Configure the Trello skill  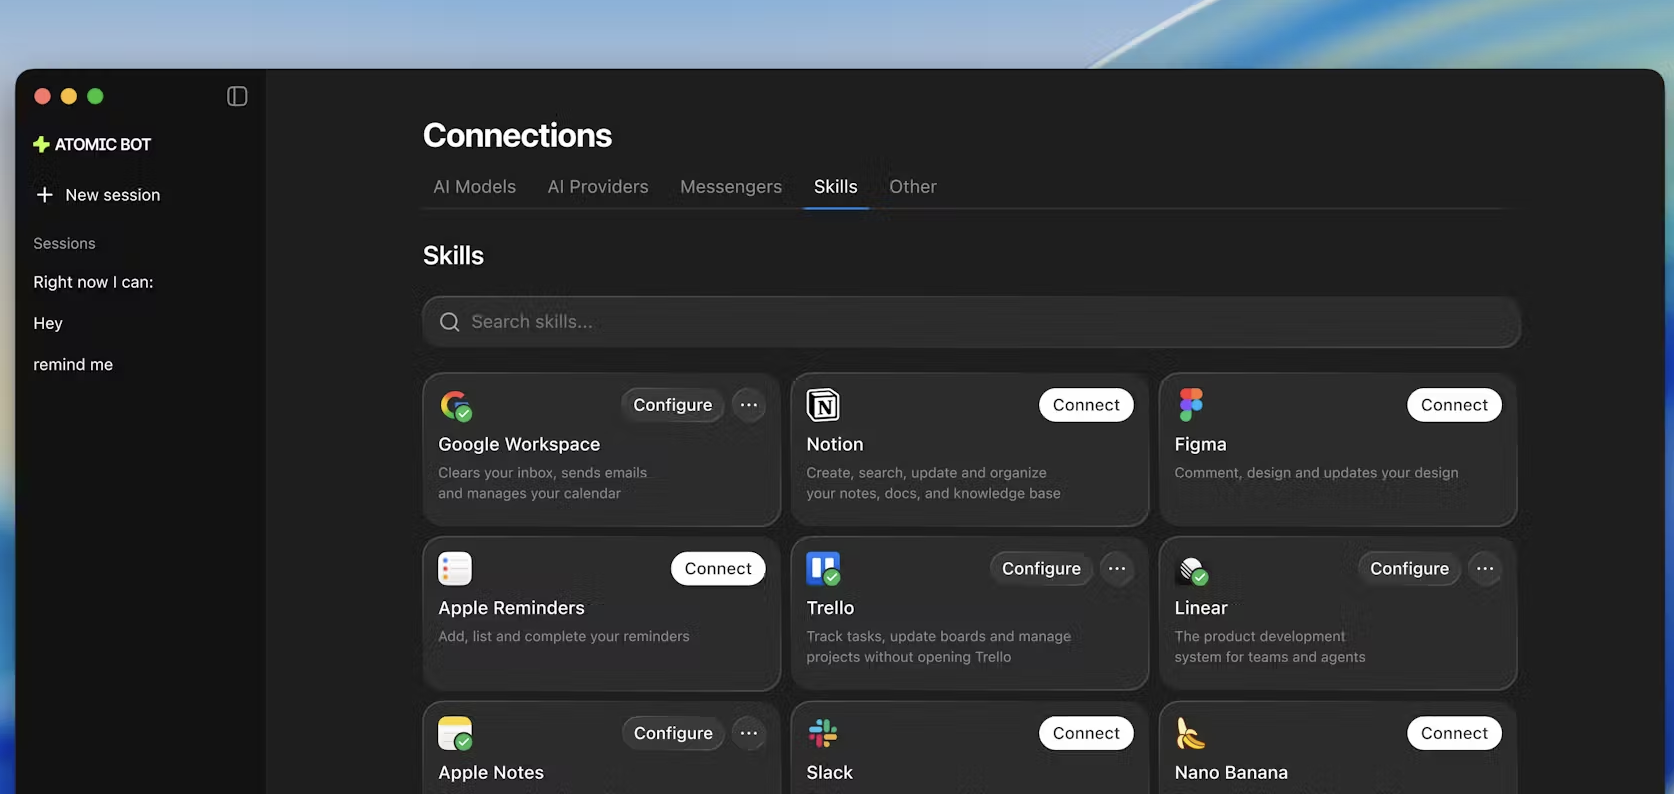1041,568
